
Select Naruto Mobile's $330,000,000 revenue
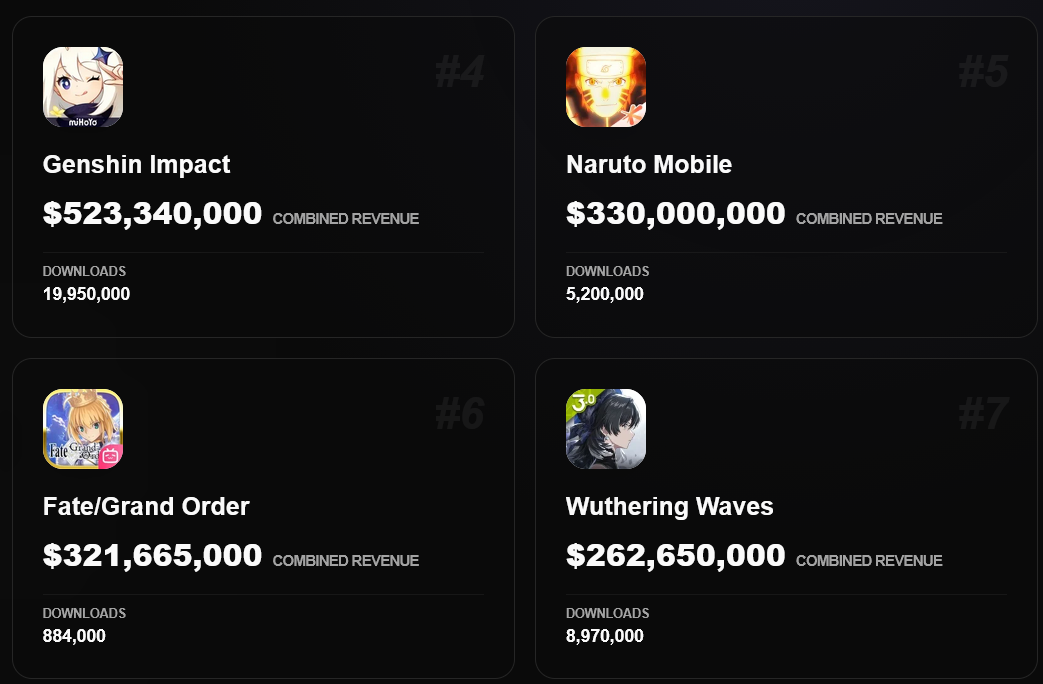(x=676, y=213)
